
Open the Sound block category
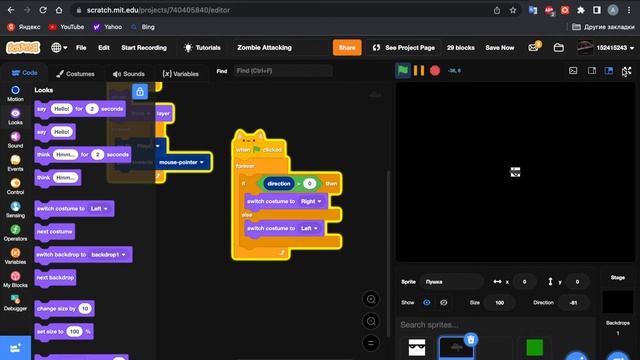tap(15, 140)
